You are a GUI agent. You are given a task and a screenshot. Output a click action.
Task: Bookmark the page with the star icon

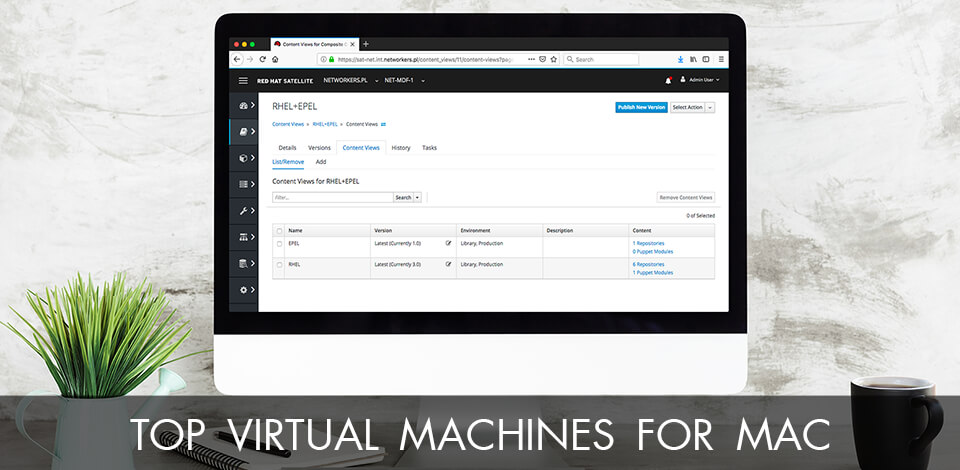click(555, 59)
